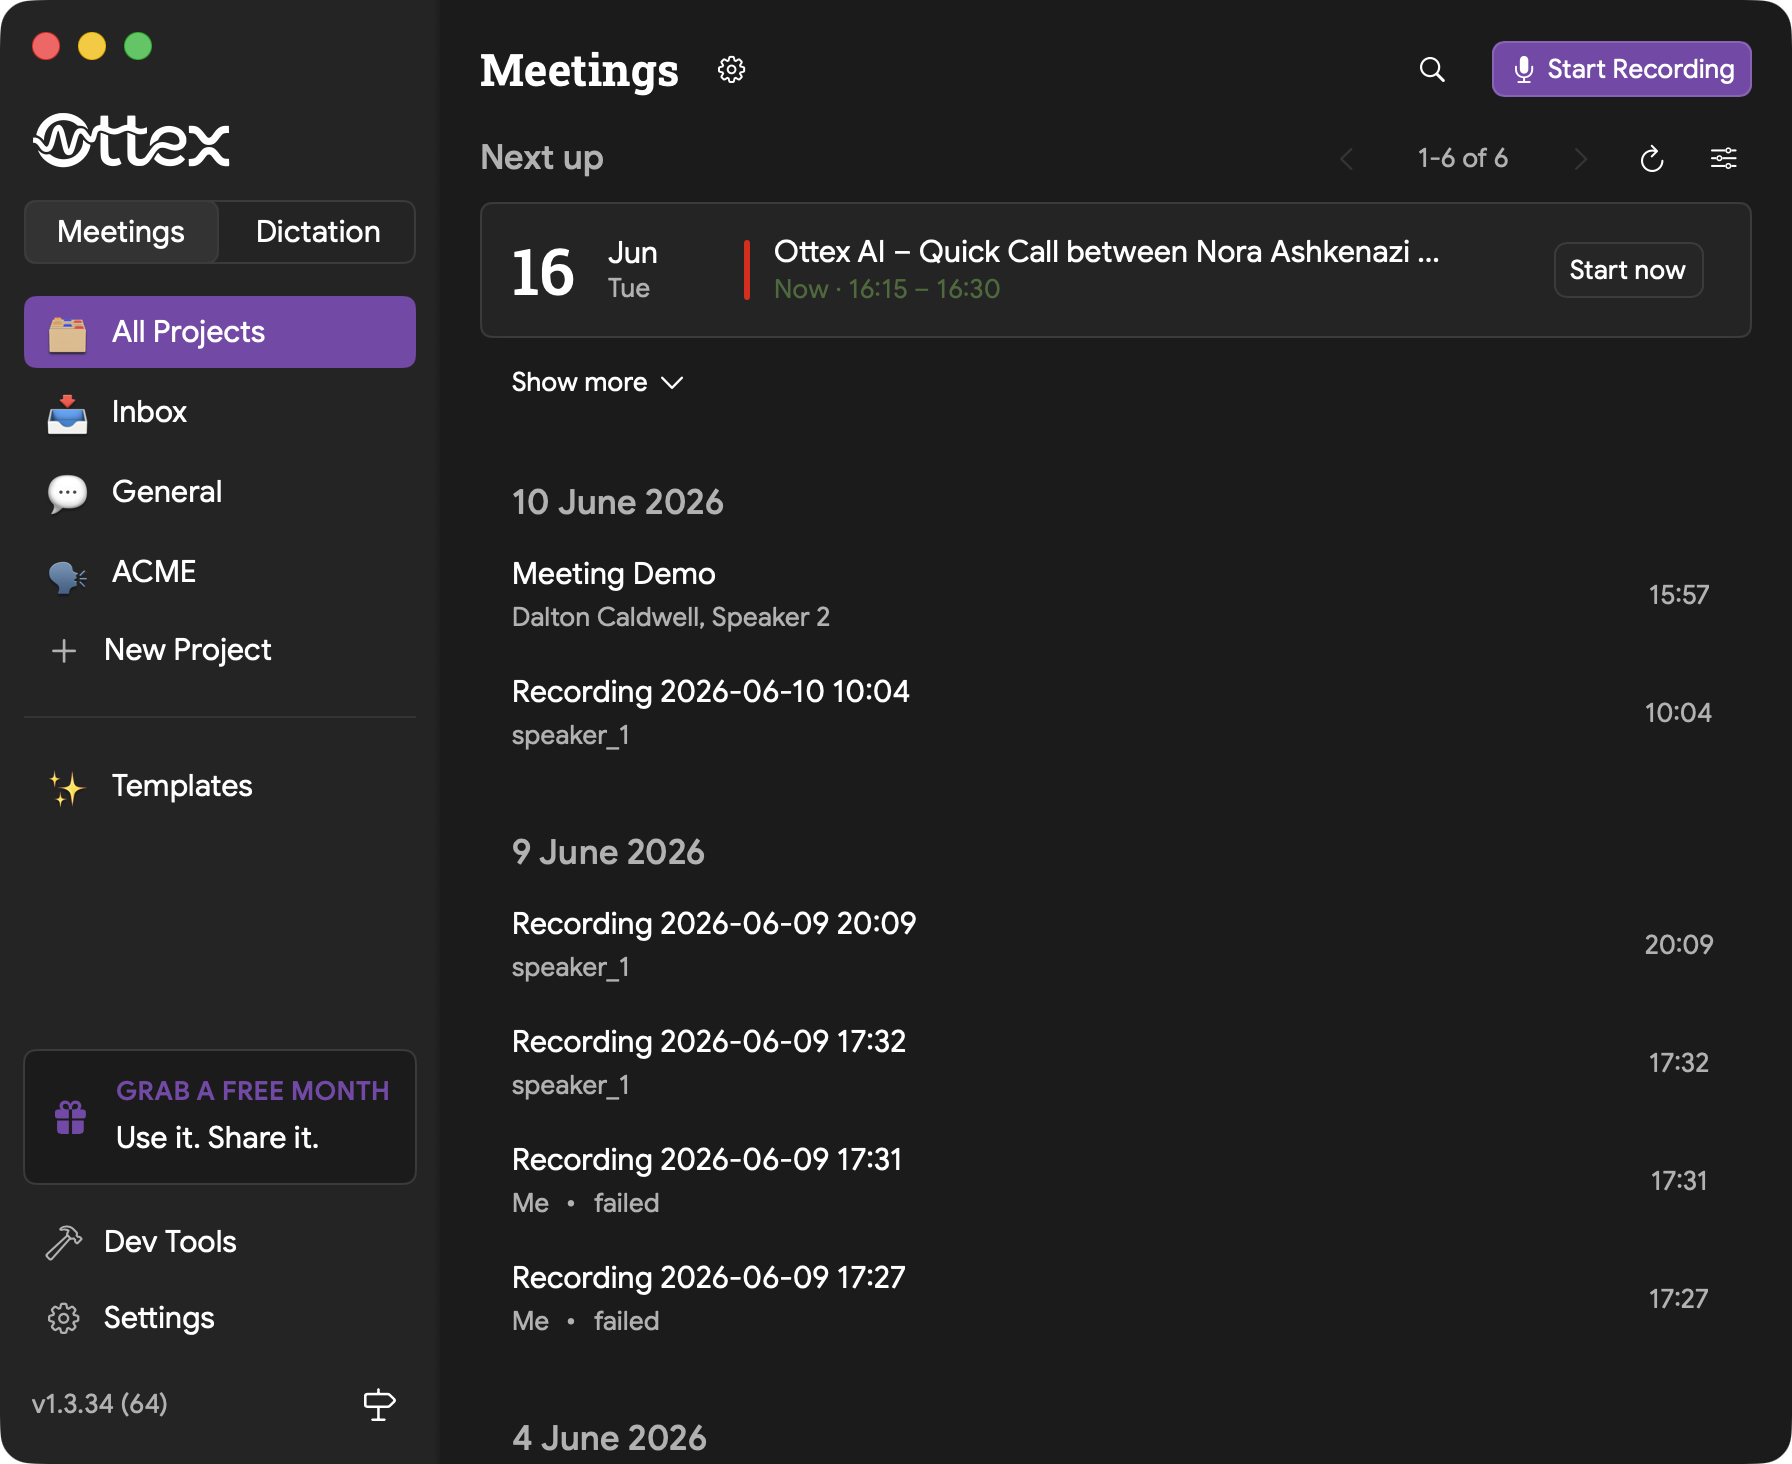1792x1464 pixels.
Task: Click the sidebar Settings gear icon
Action: pos(64,1319)
